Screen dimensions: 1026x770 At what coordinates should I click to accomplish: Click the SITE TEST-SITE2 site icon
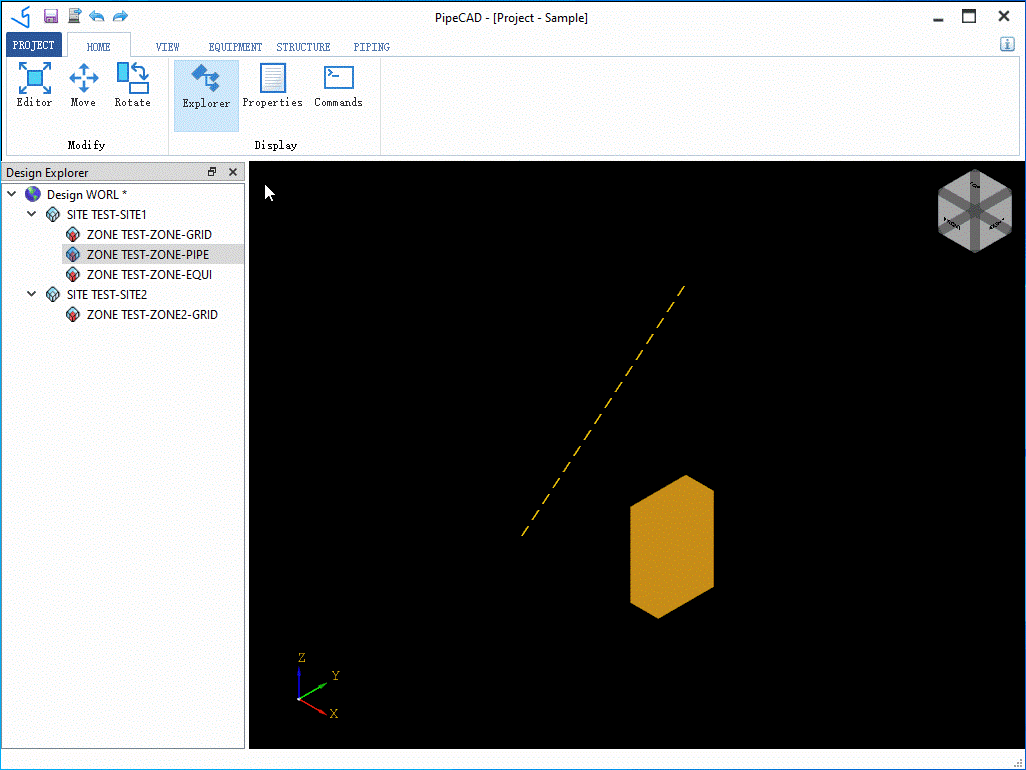click(53, 294)
